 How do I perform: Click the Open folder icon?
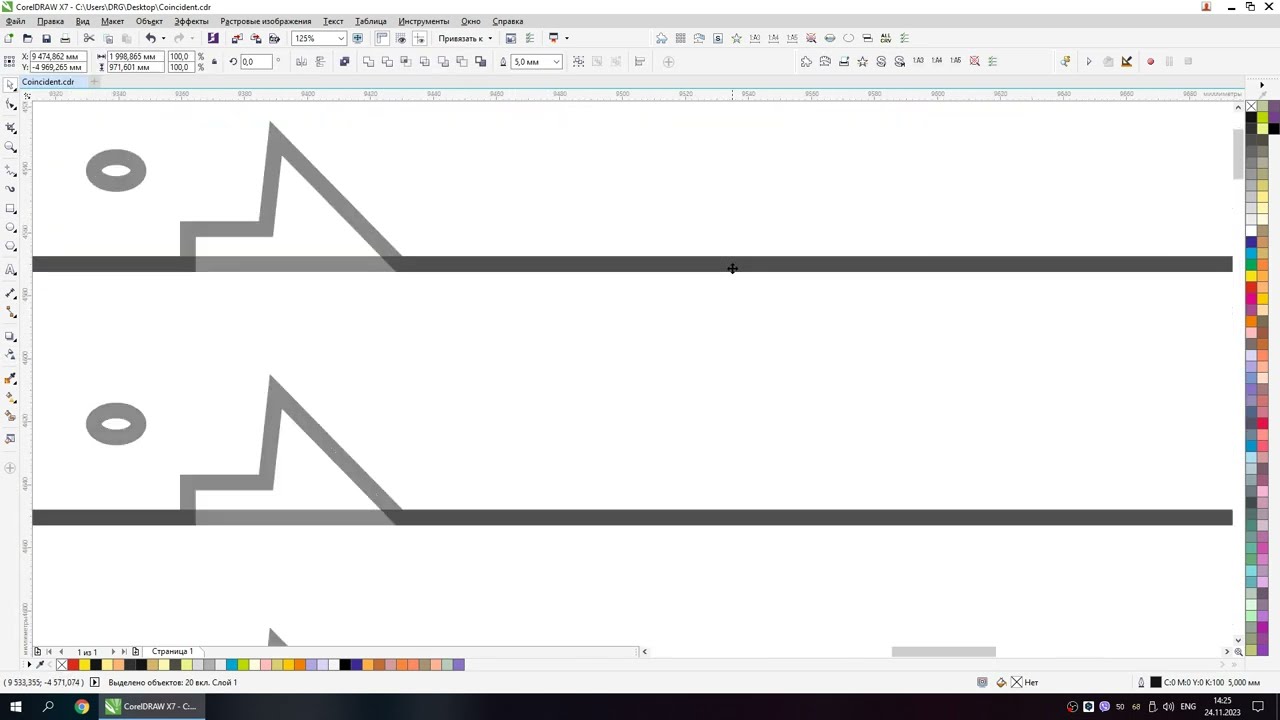click(x=27, y=39)
